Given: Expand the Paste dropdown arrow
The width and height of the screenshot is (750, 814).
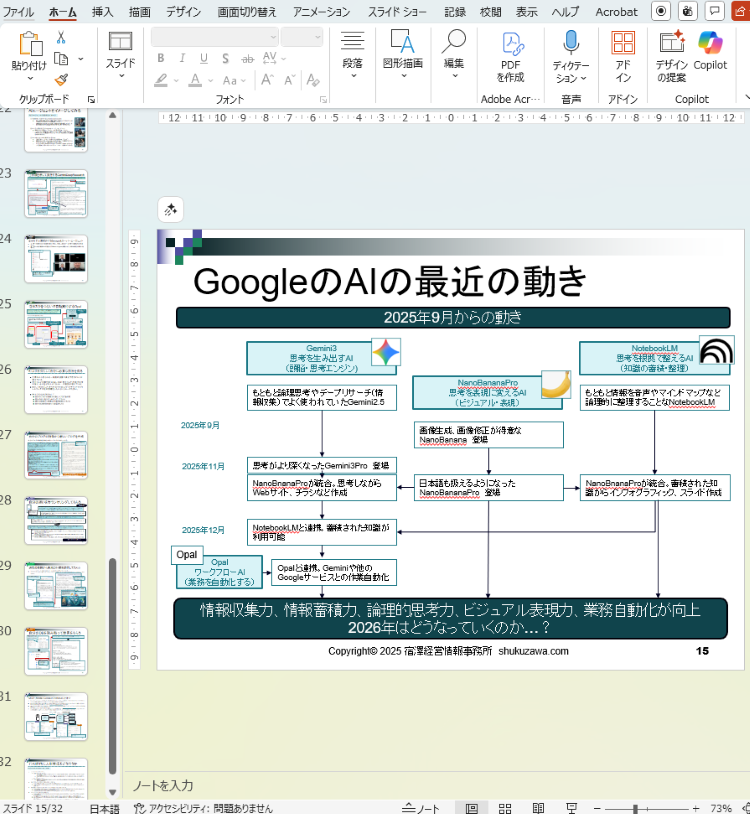Looking at the screenshot, I should tap(29, 79).
